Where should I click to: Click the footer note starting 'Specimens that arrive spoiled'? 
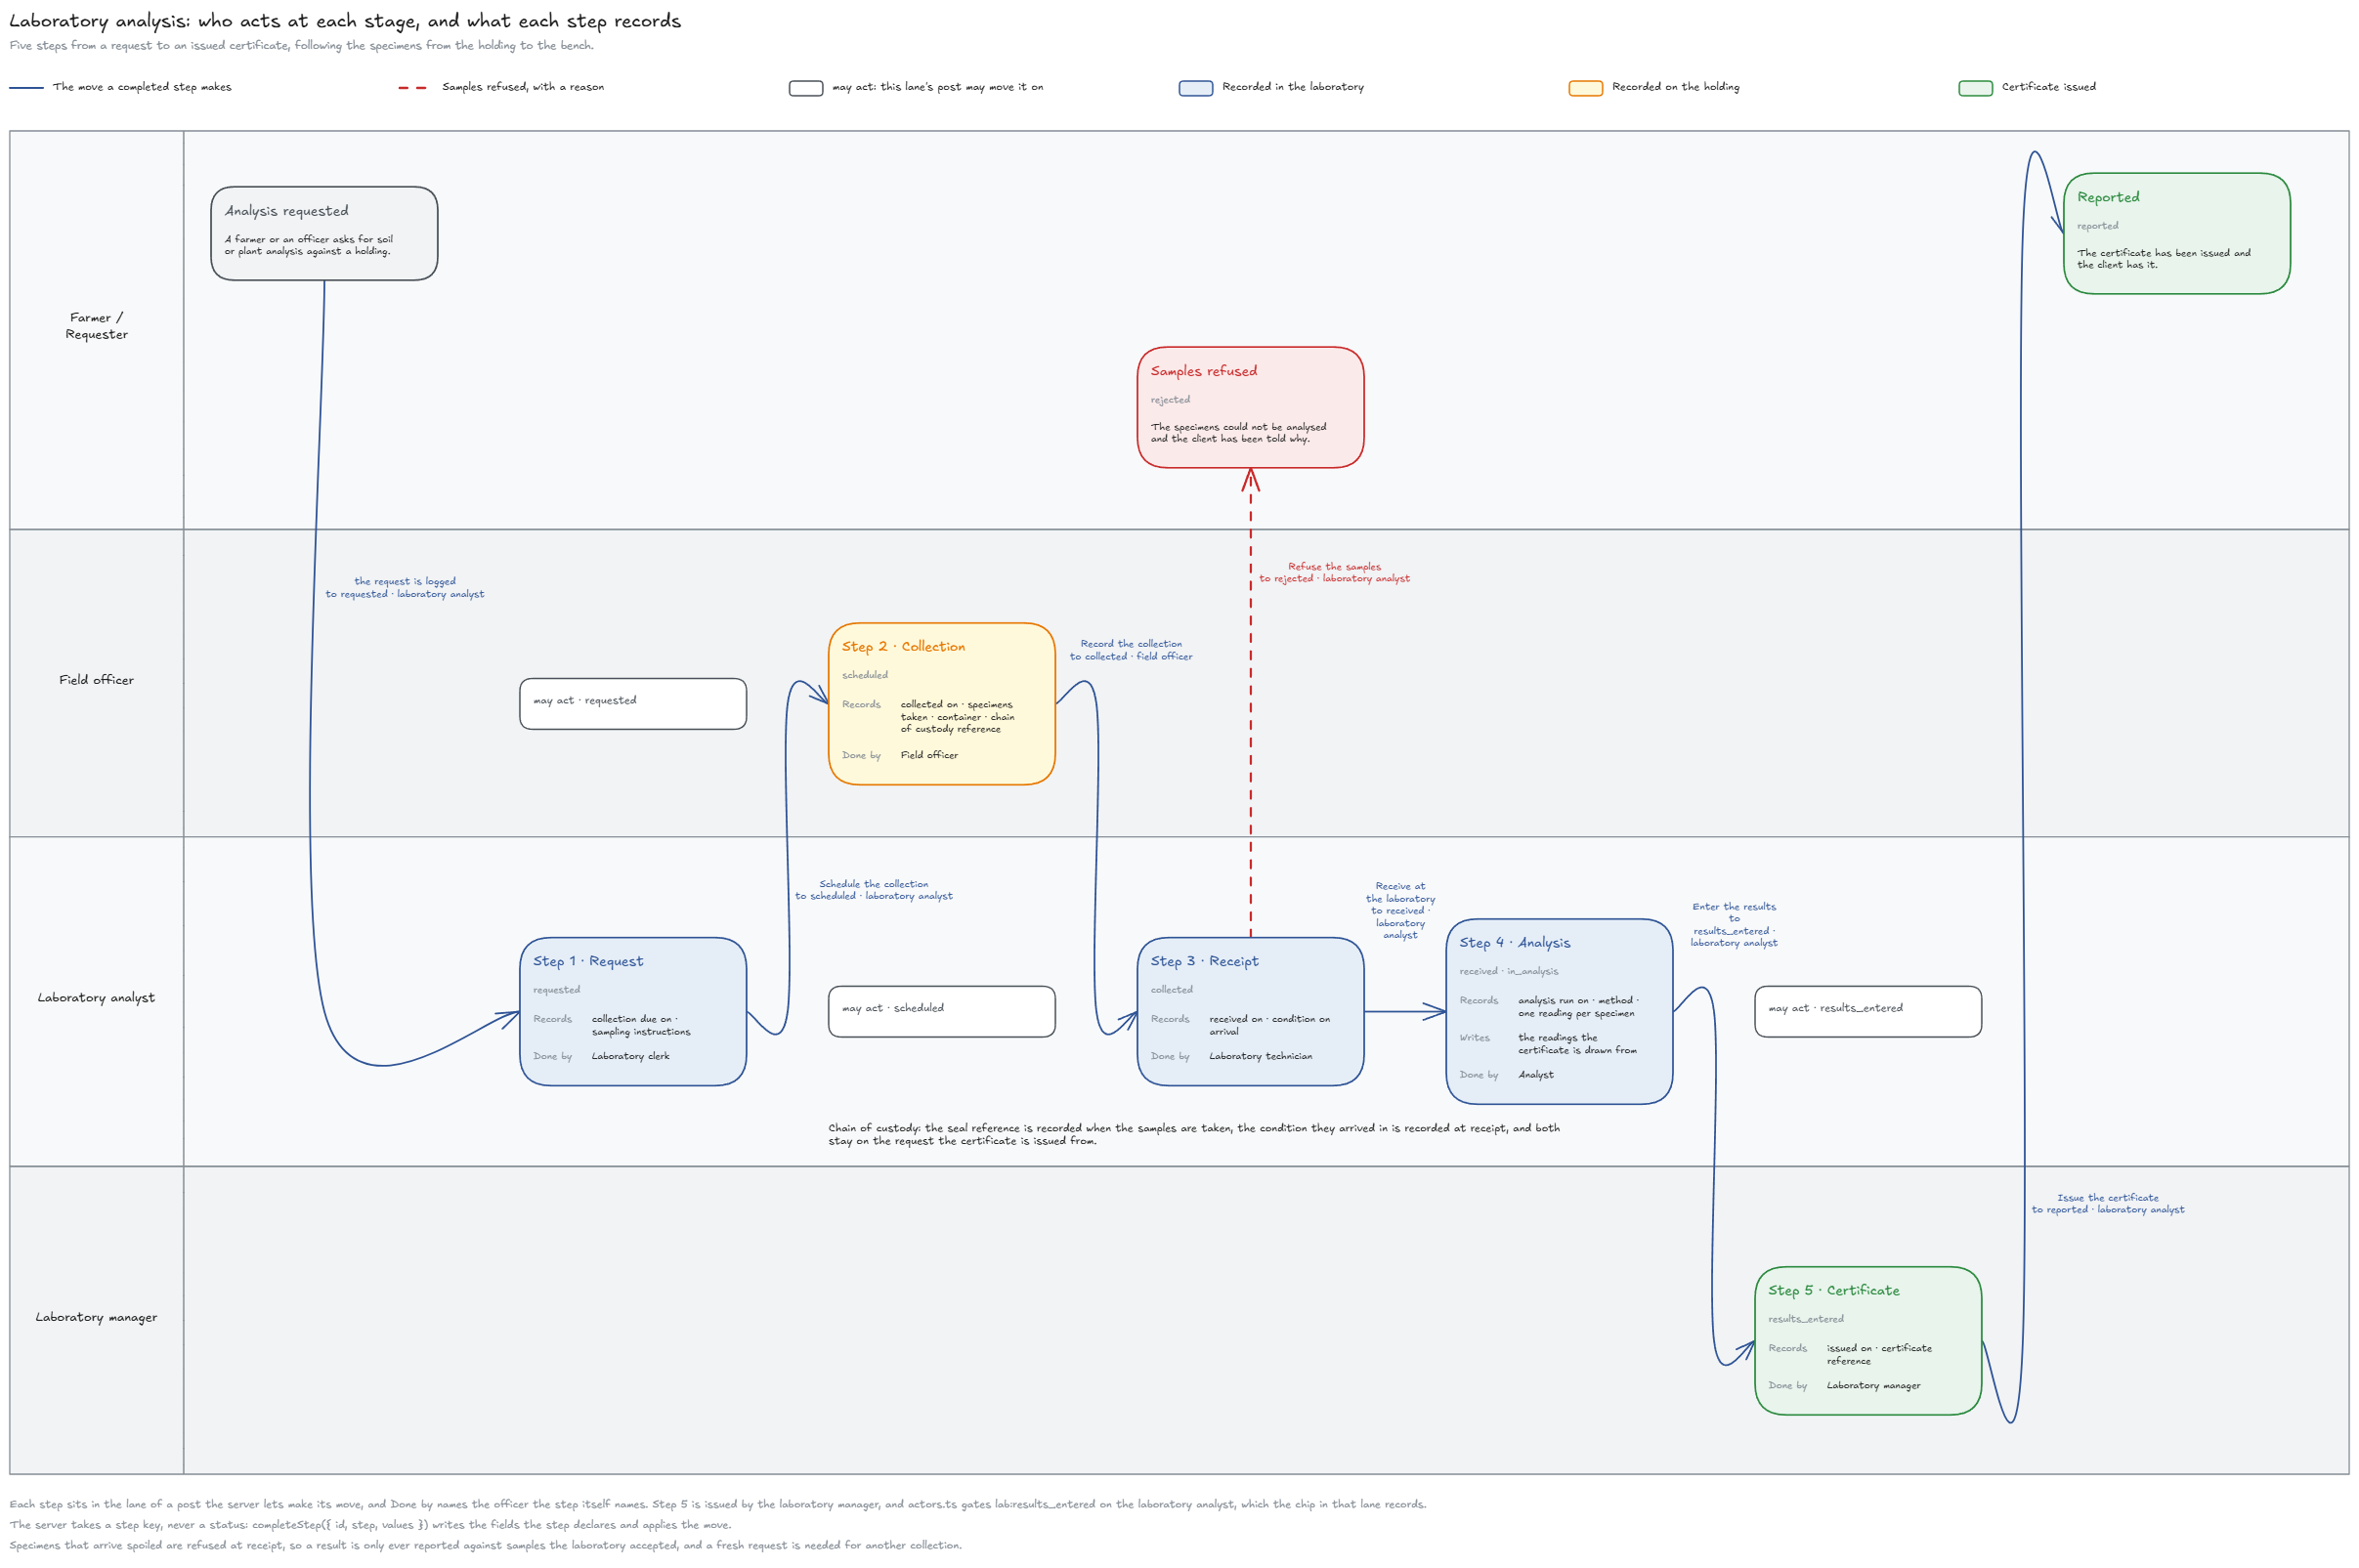coord(485,1545)
